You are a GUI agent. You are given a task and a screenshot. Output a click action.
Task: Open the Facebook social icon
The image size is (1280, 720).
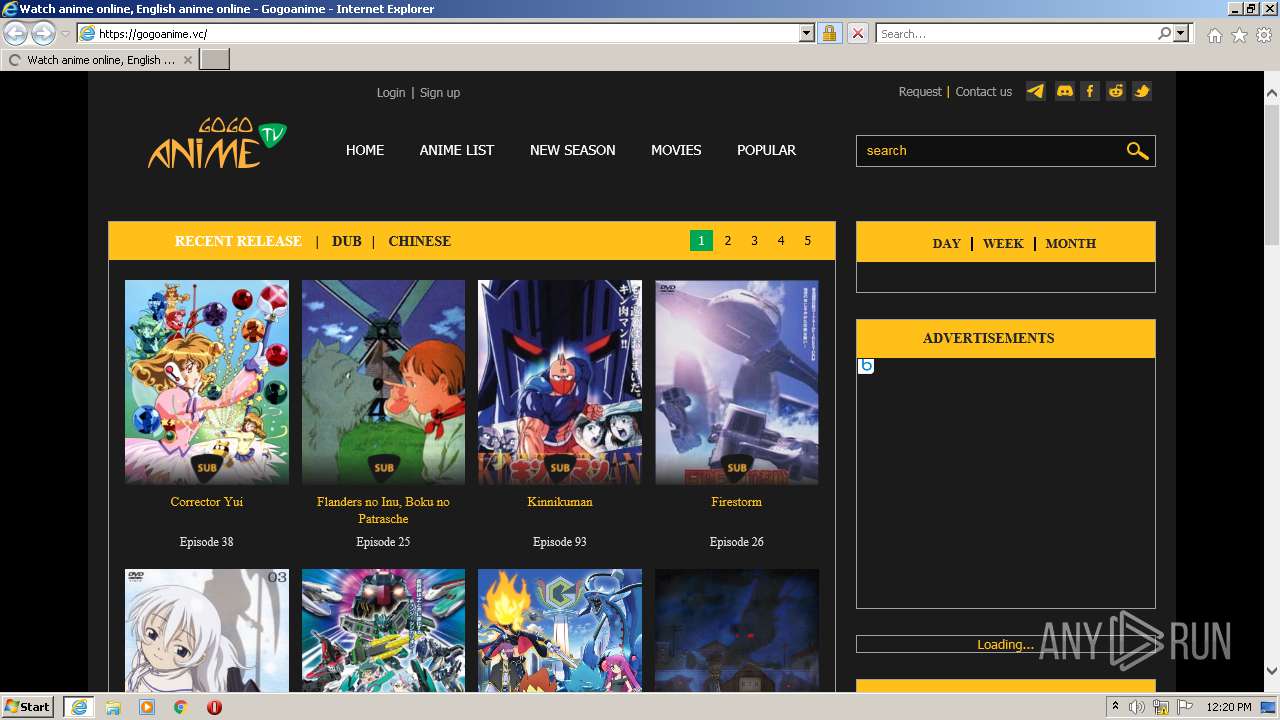pyautogui.click(x=1090, y=91)
